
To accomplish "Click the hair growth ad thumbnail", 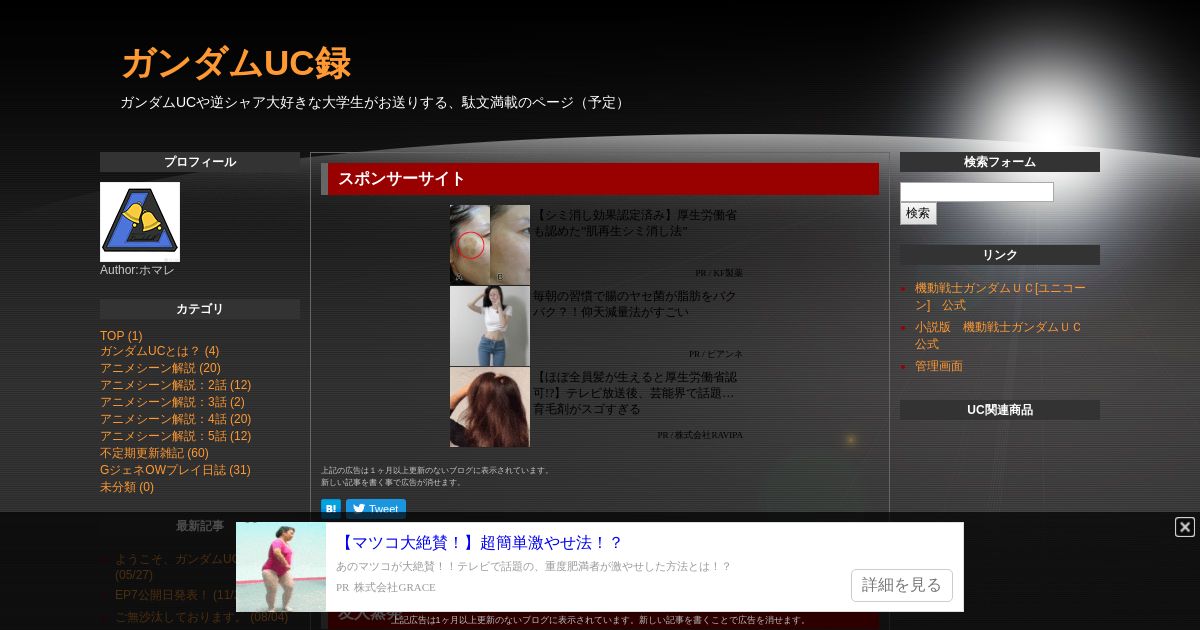I will [490, 407].
